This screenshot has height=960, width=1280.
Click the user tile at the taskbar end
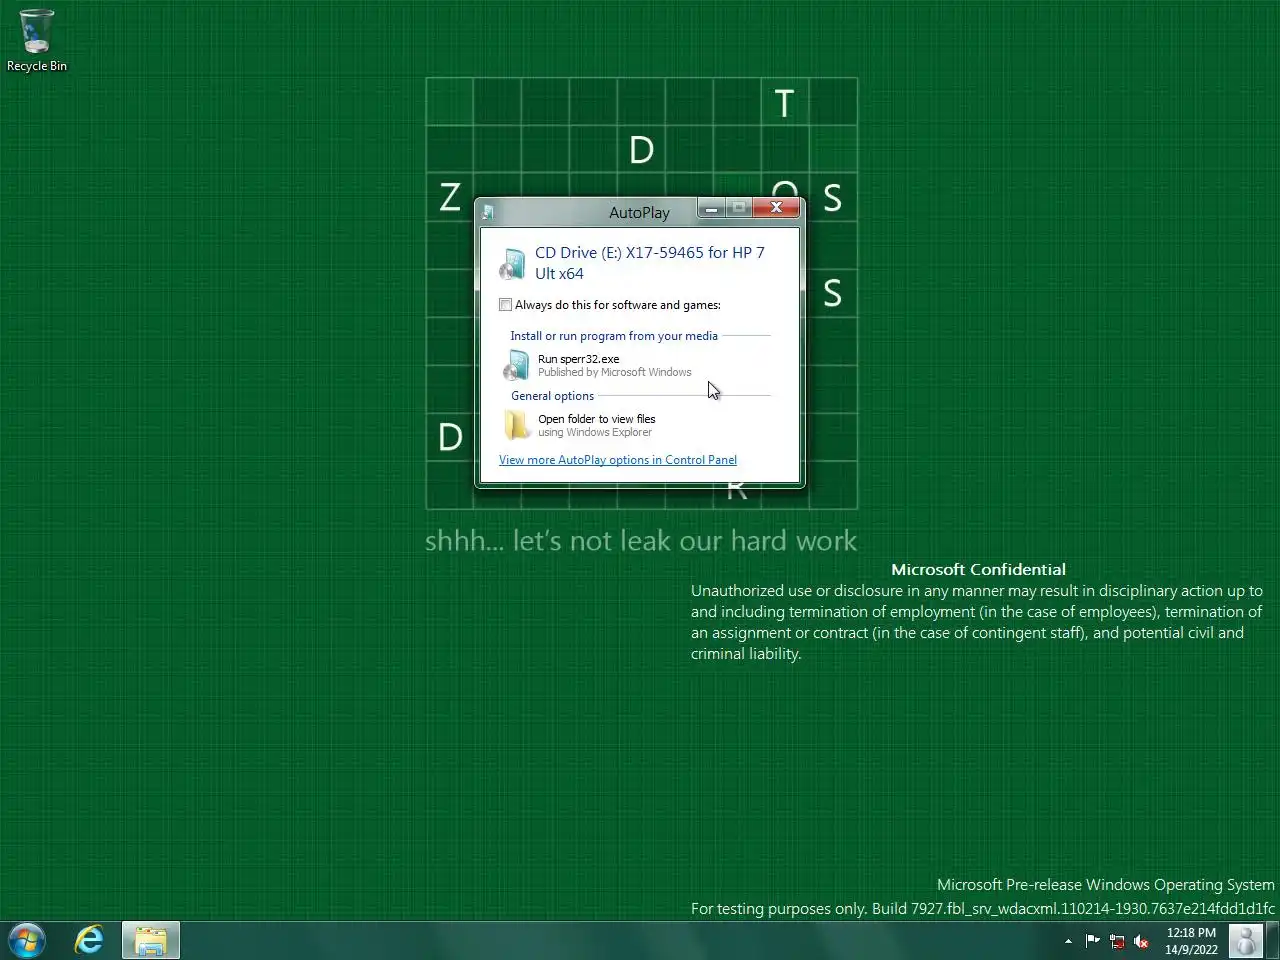pos(1246,941)
